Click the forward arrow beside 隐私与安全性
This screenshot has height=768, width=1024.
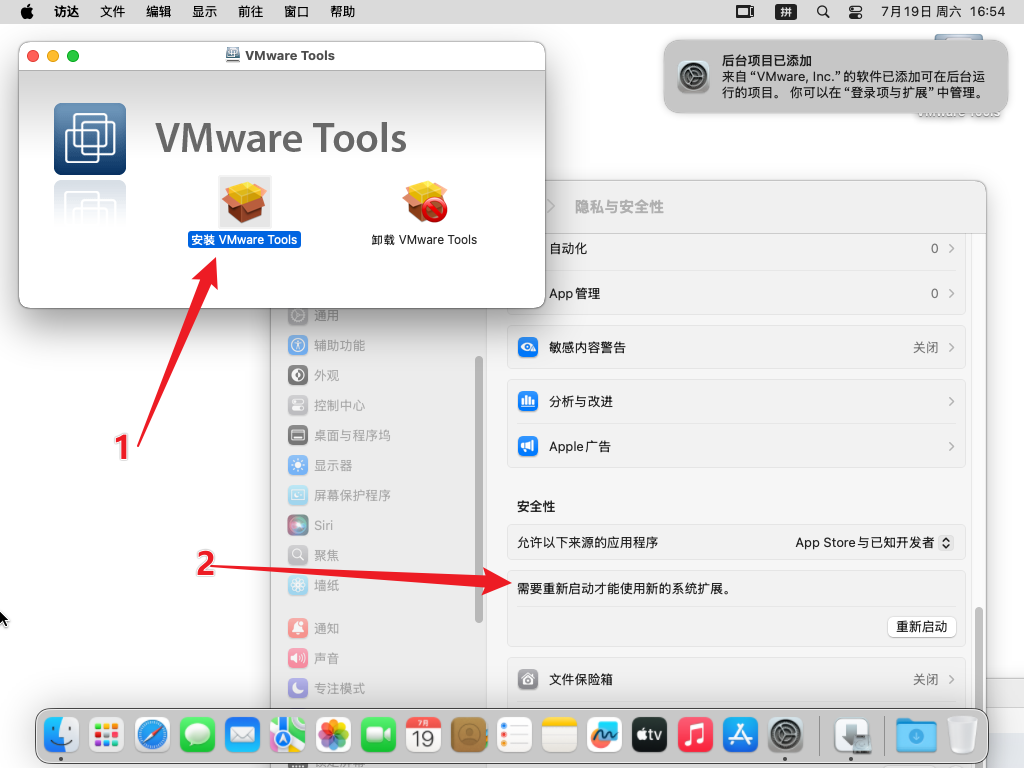551,207
